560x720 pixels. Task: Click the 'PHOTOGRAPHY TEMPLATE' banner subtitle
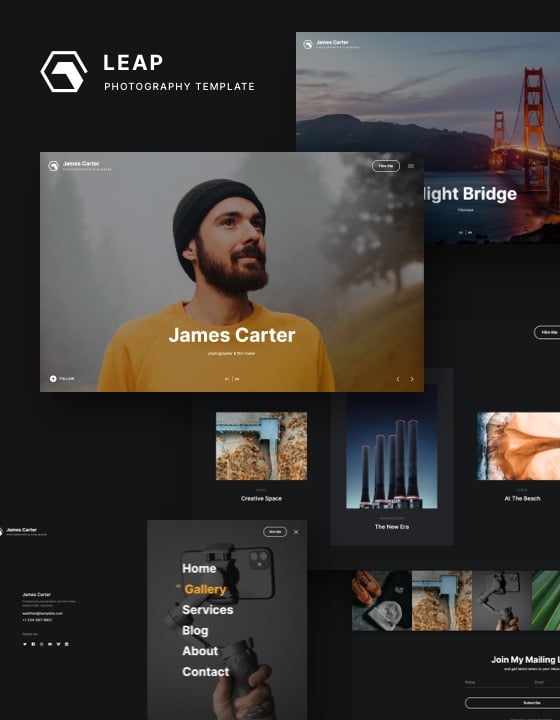point(179,86)
